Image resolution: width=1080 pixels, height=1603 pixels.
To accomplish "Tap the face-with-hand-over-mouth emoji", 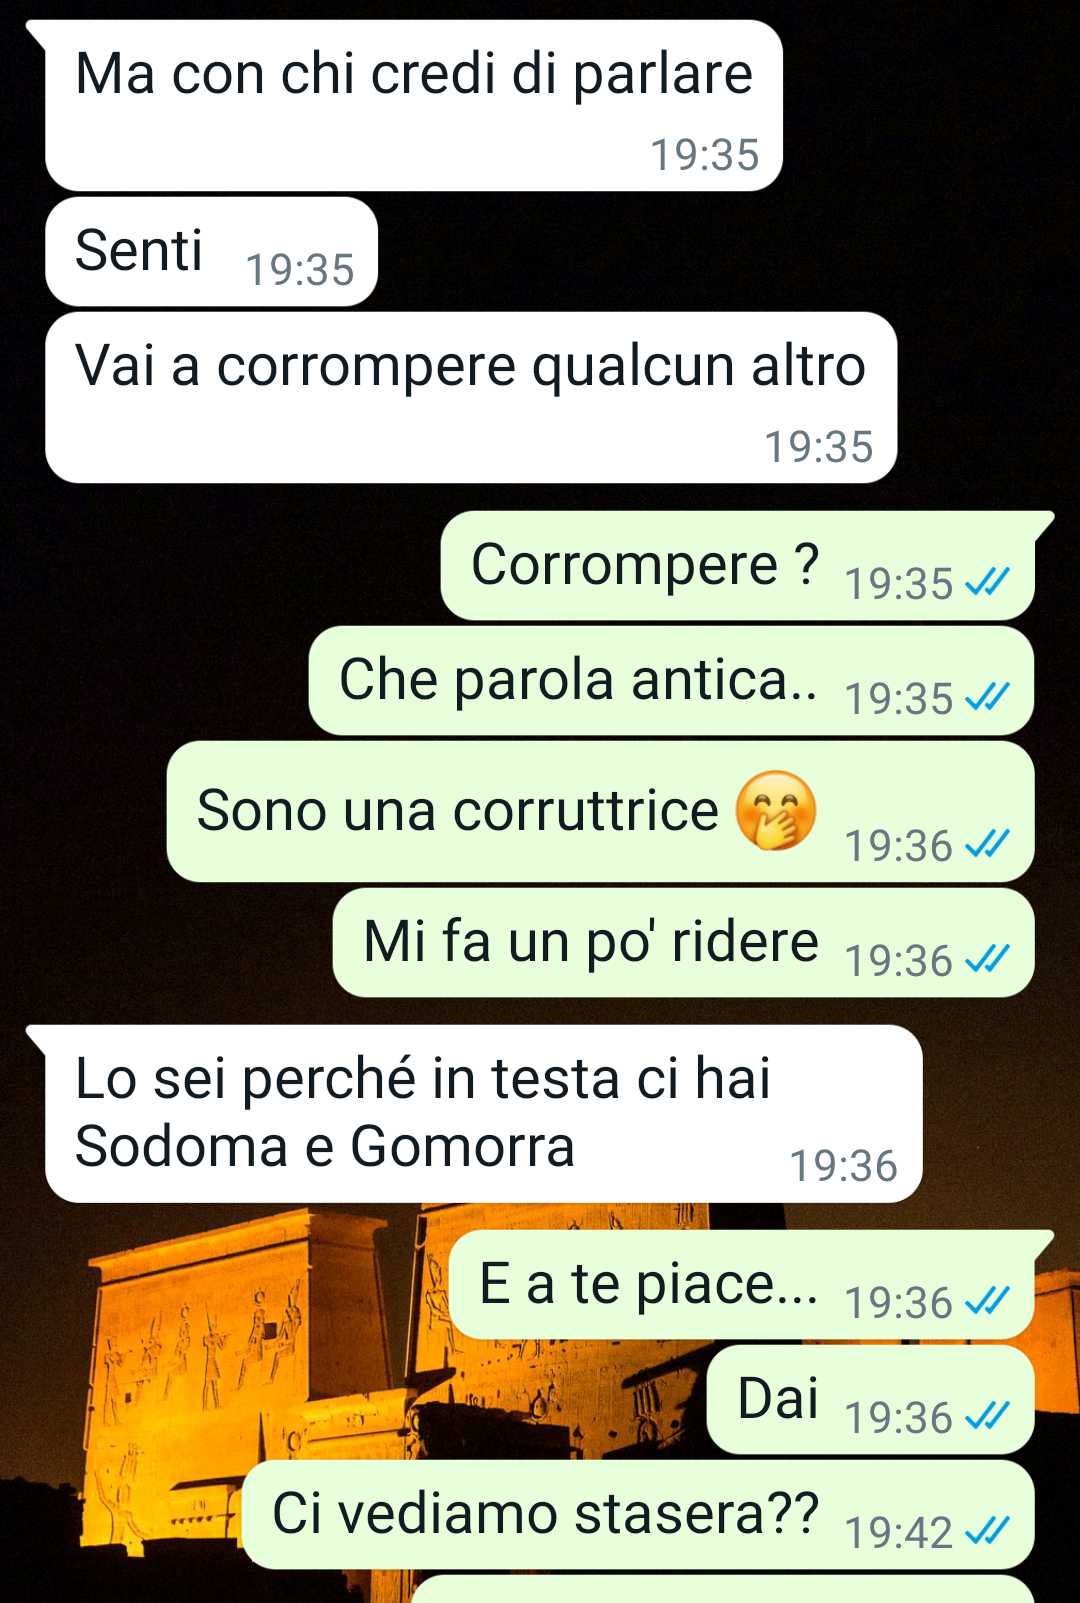I will [776, 811].
